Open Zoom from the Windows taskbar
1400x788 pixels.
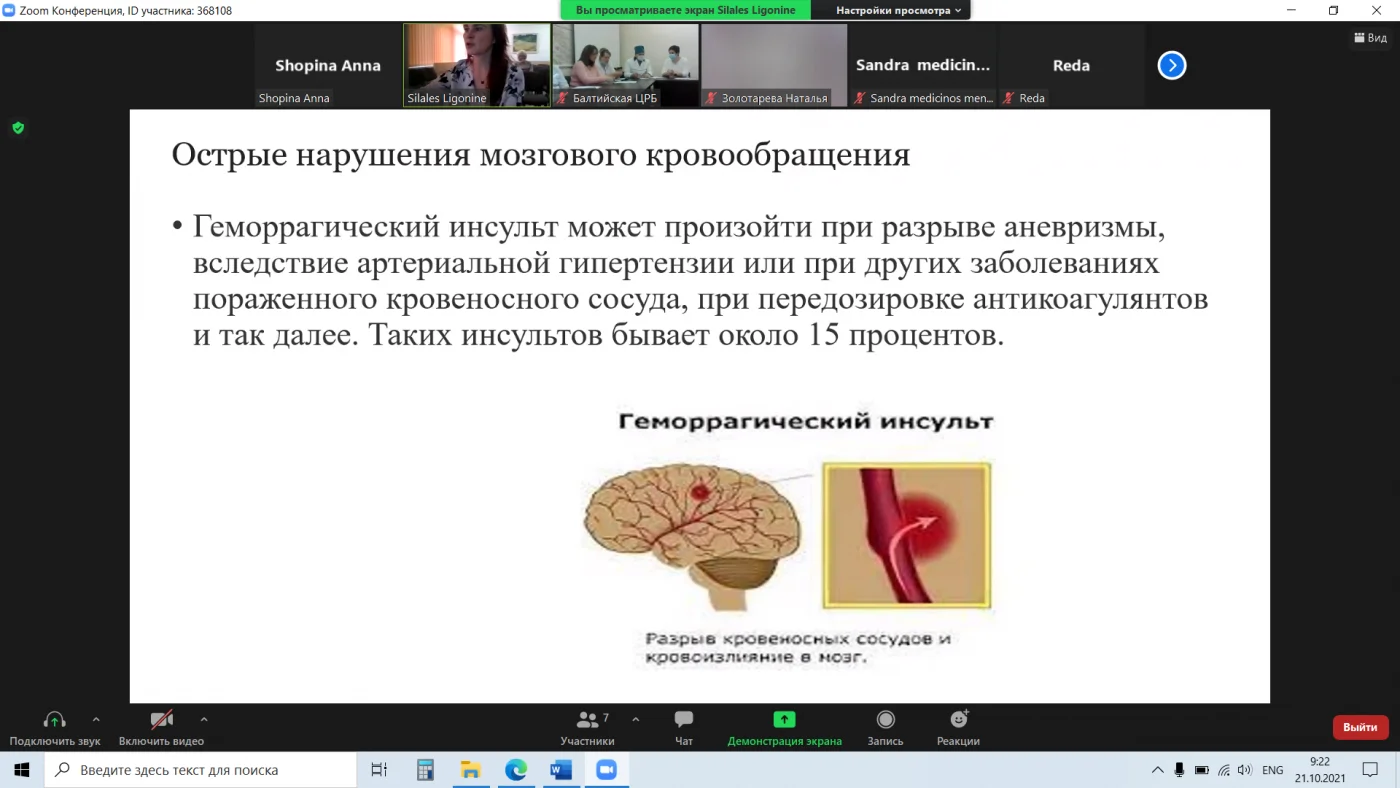(x=605, y=770)
